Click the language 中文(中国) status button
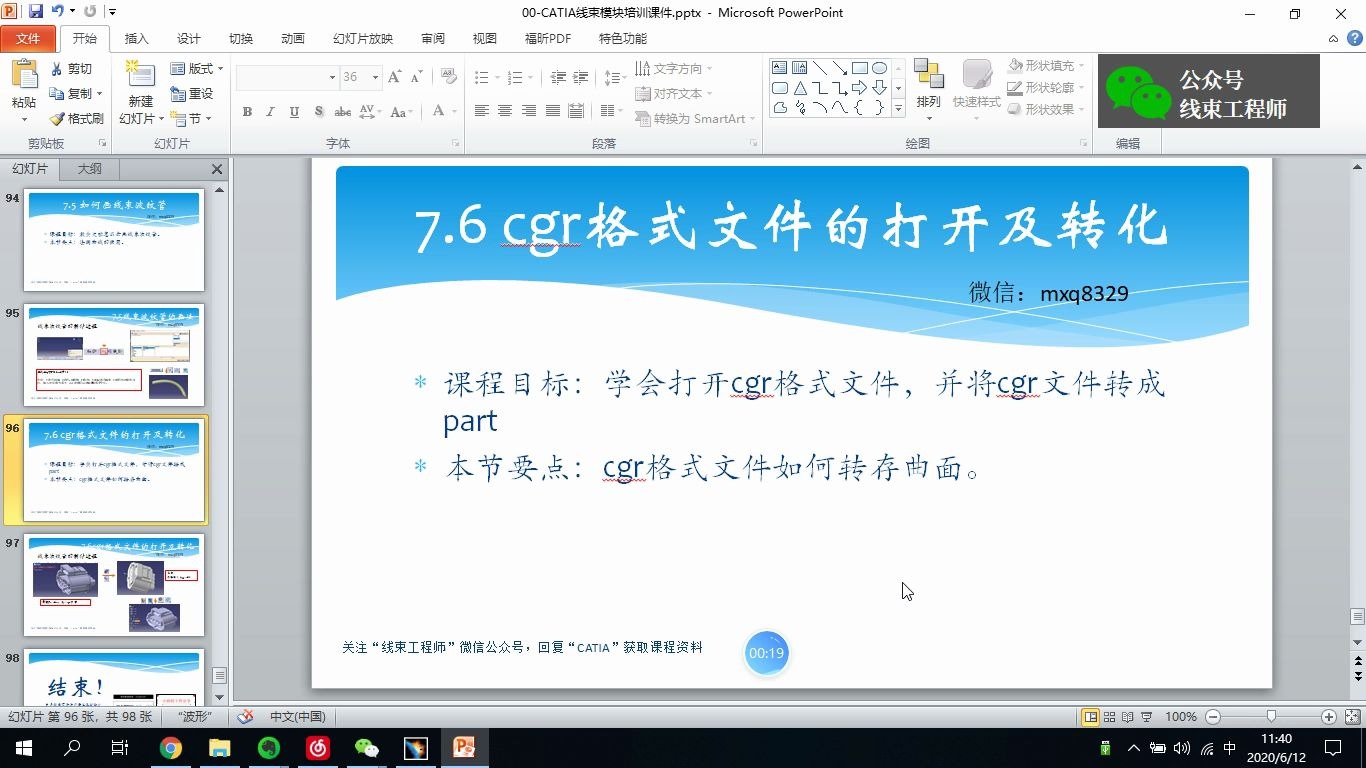The image size is (1366, 768). pyautogui.click(x=298, y=717)
